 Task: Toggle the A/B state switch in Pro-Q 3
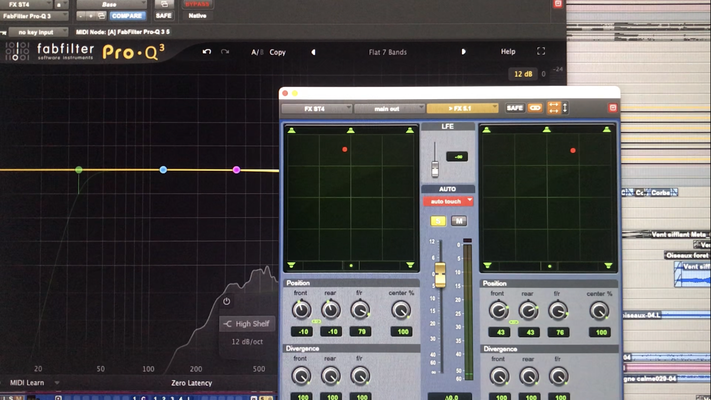pos(257,52)
